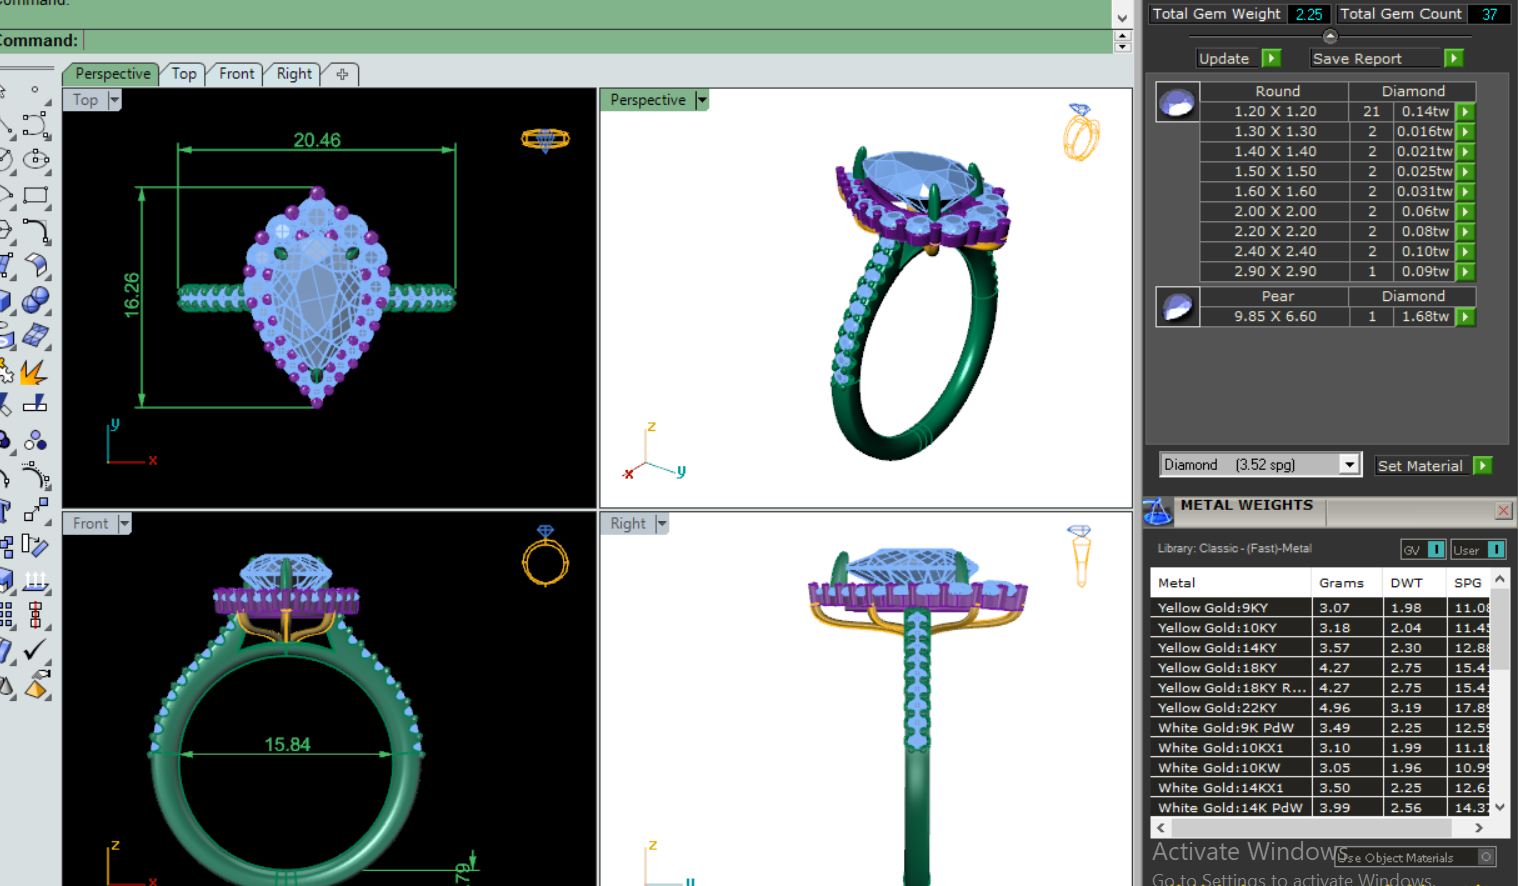The image size is (1518, 886).
Task: Collapse the gem totals panel arrow handle
Action: tap(1329, 36)
